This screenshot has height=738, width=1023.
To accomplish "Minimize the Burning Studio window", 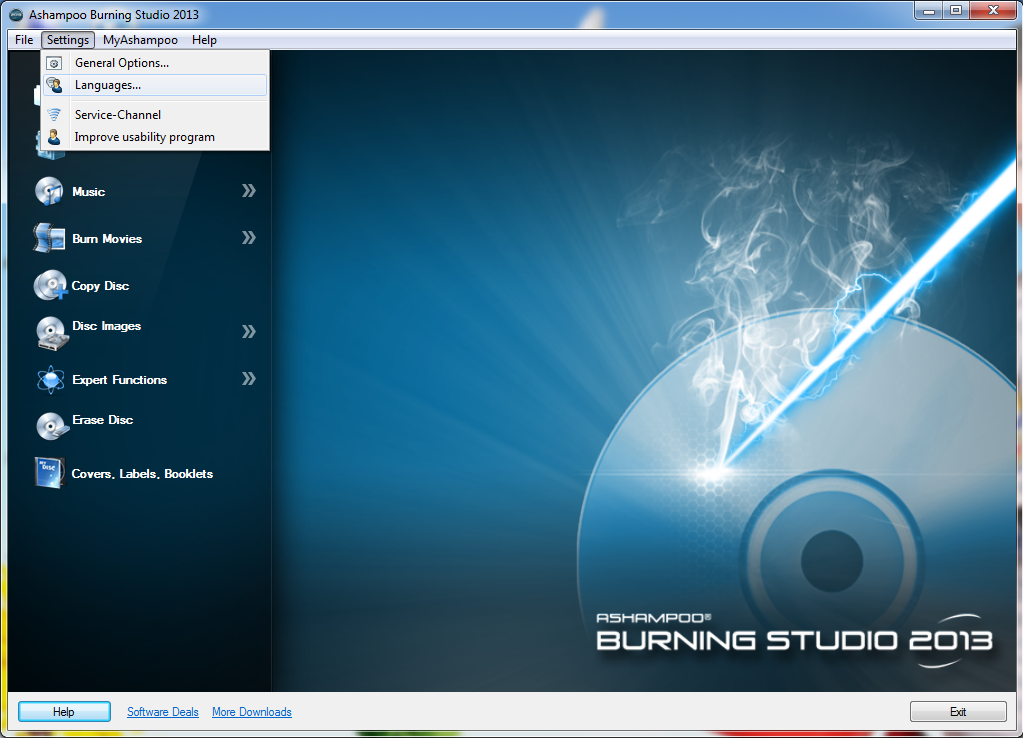I will [928, 10].
